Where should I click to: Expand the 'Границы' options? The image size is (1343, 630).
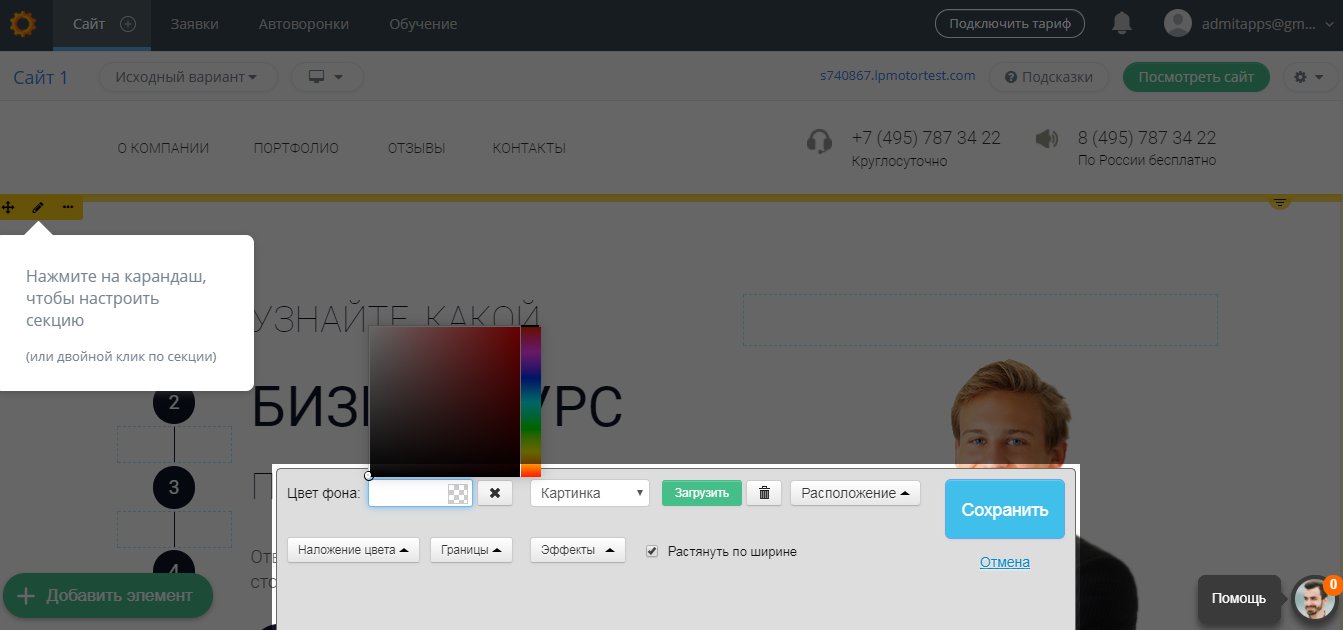[470, 549]
